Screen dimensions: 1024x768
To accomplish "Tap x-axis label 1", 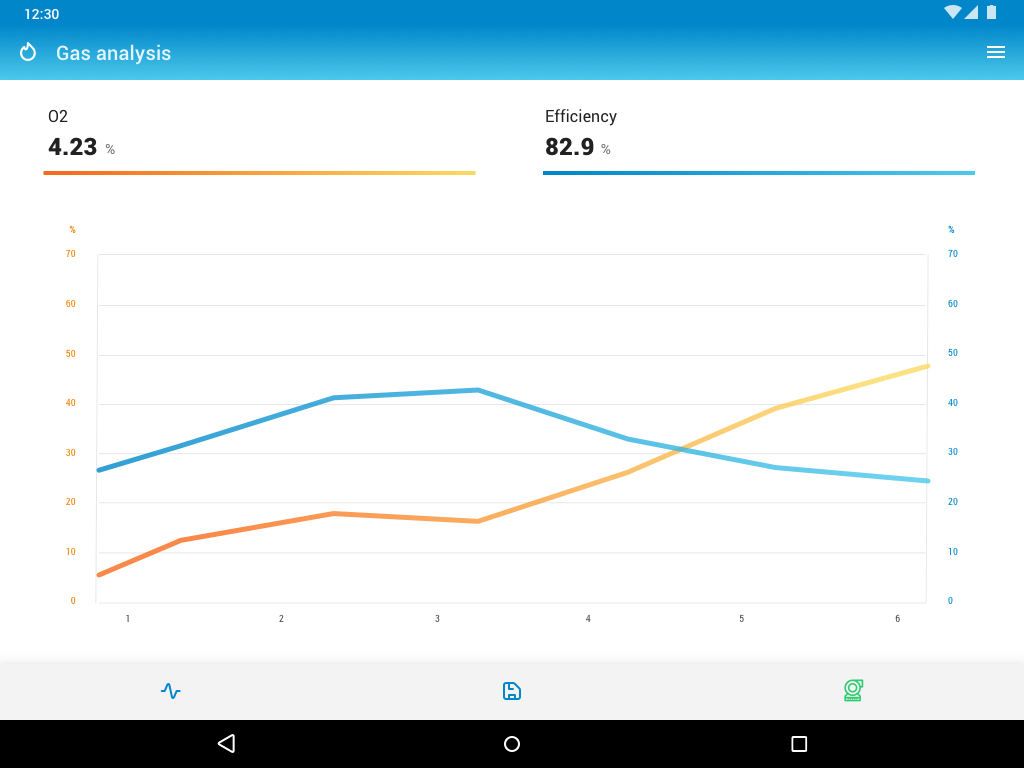I will [x=128, y=618].
